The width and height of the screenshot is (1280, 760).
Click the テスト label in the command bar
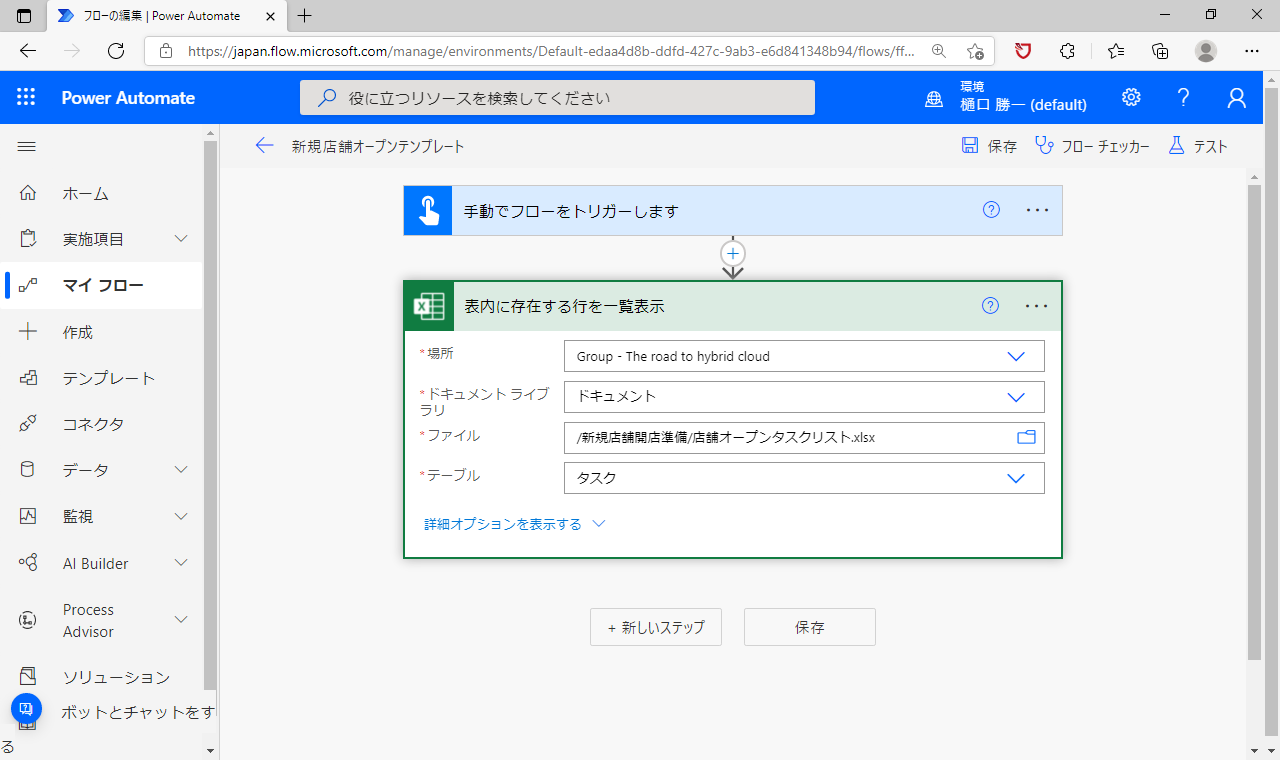1210,147
